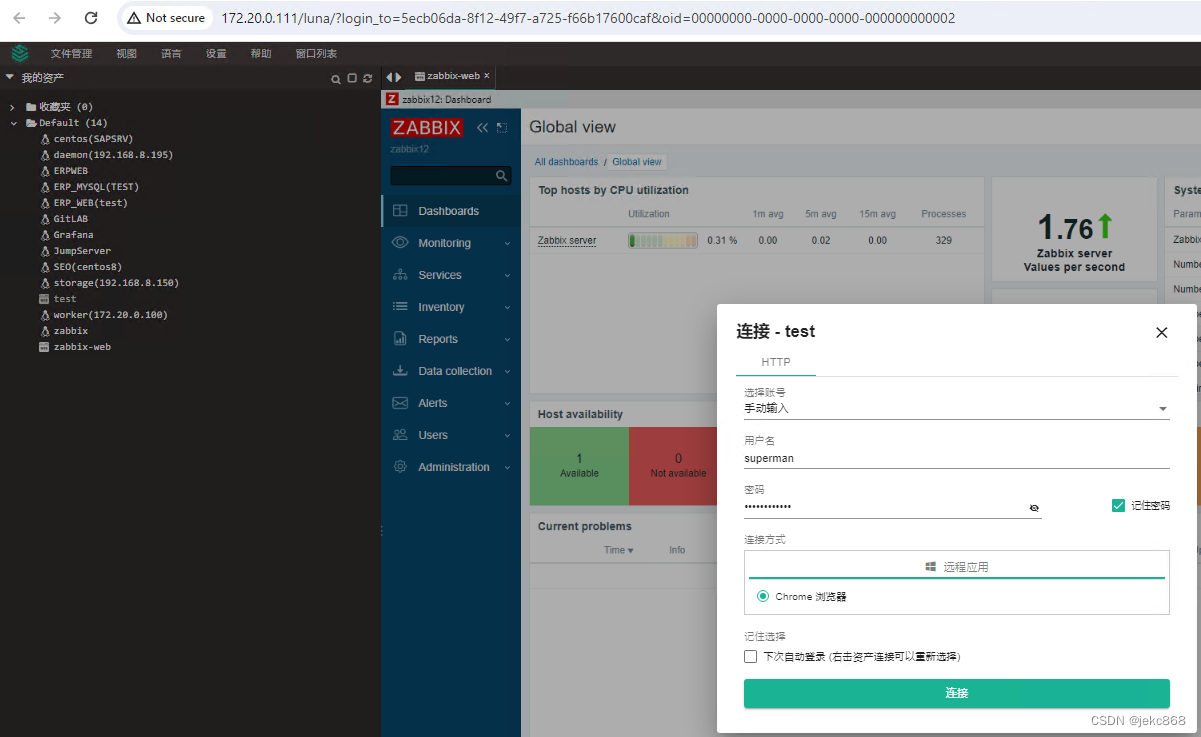Click the Zabbix kiosk mode icon
The height and width of the screenshot is (737, 1201).
(x=502, y=128)
